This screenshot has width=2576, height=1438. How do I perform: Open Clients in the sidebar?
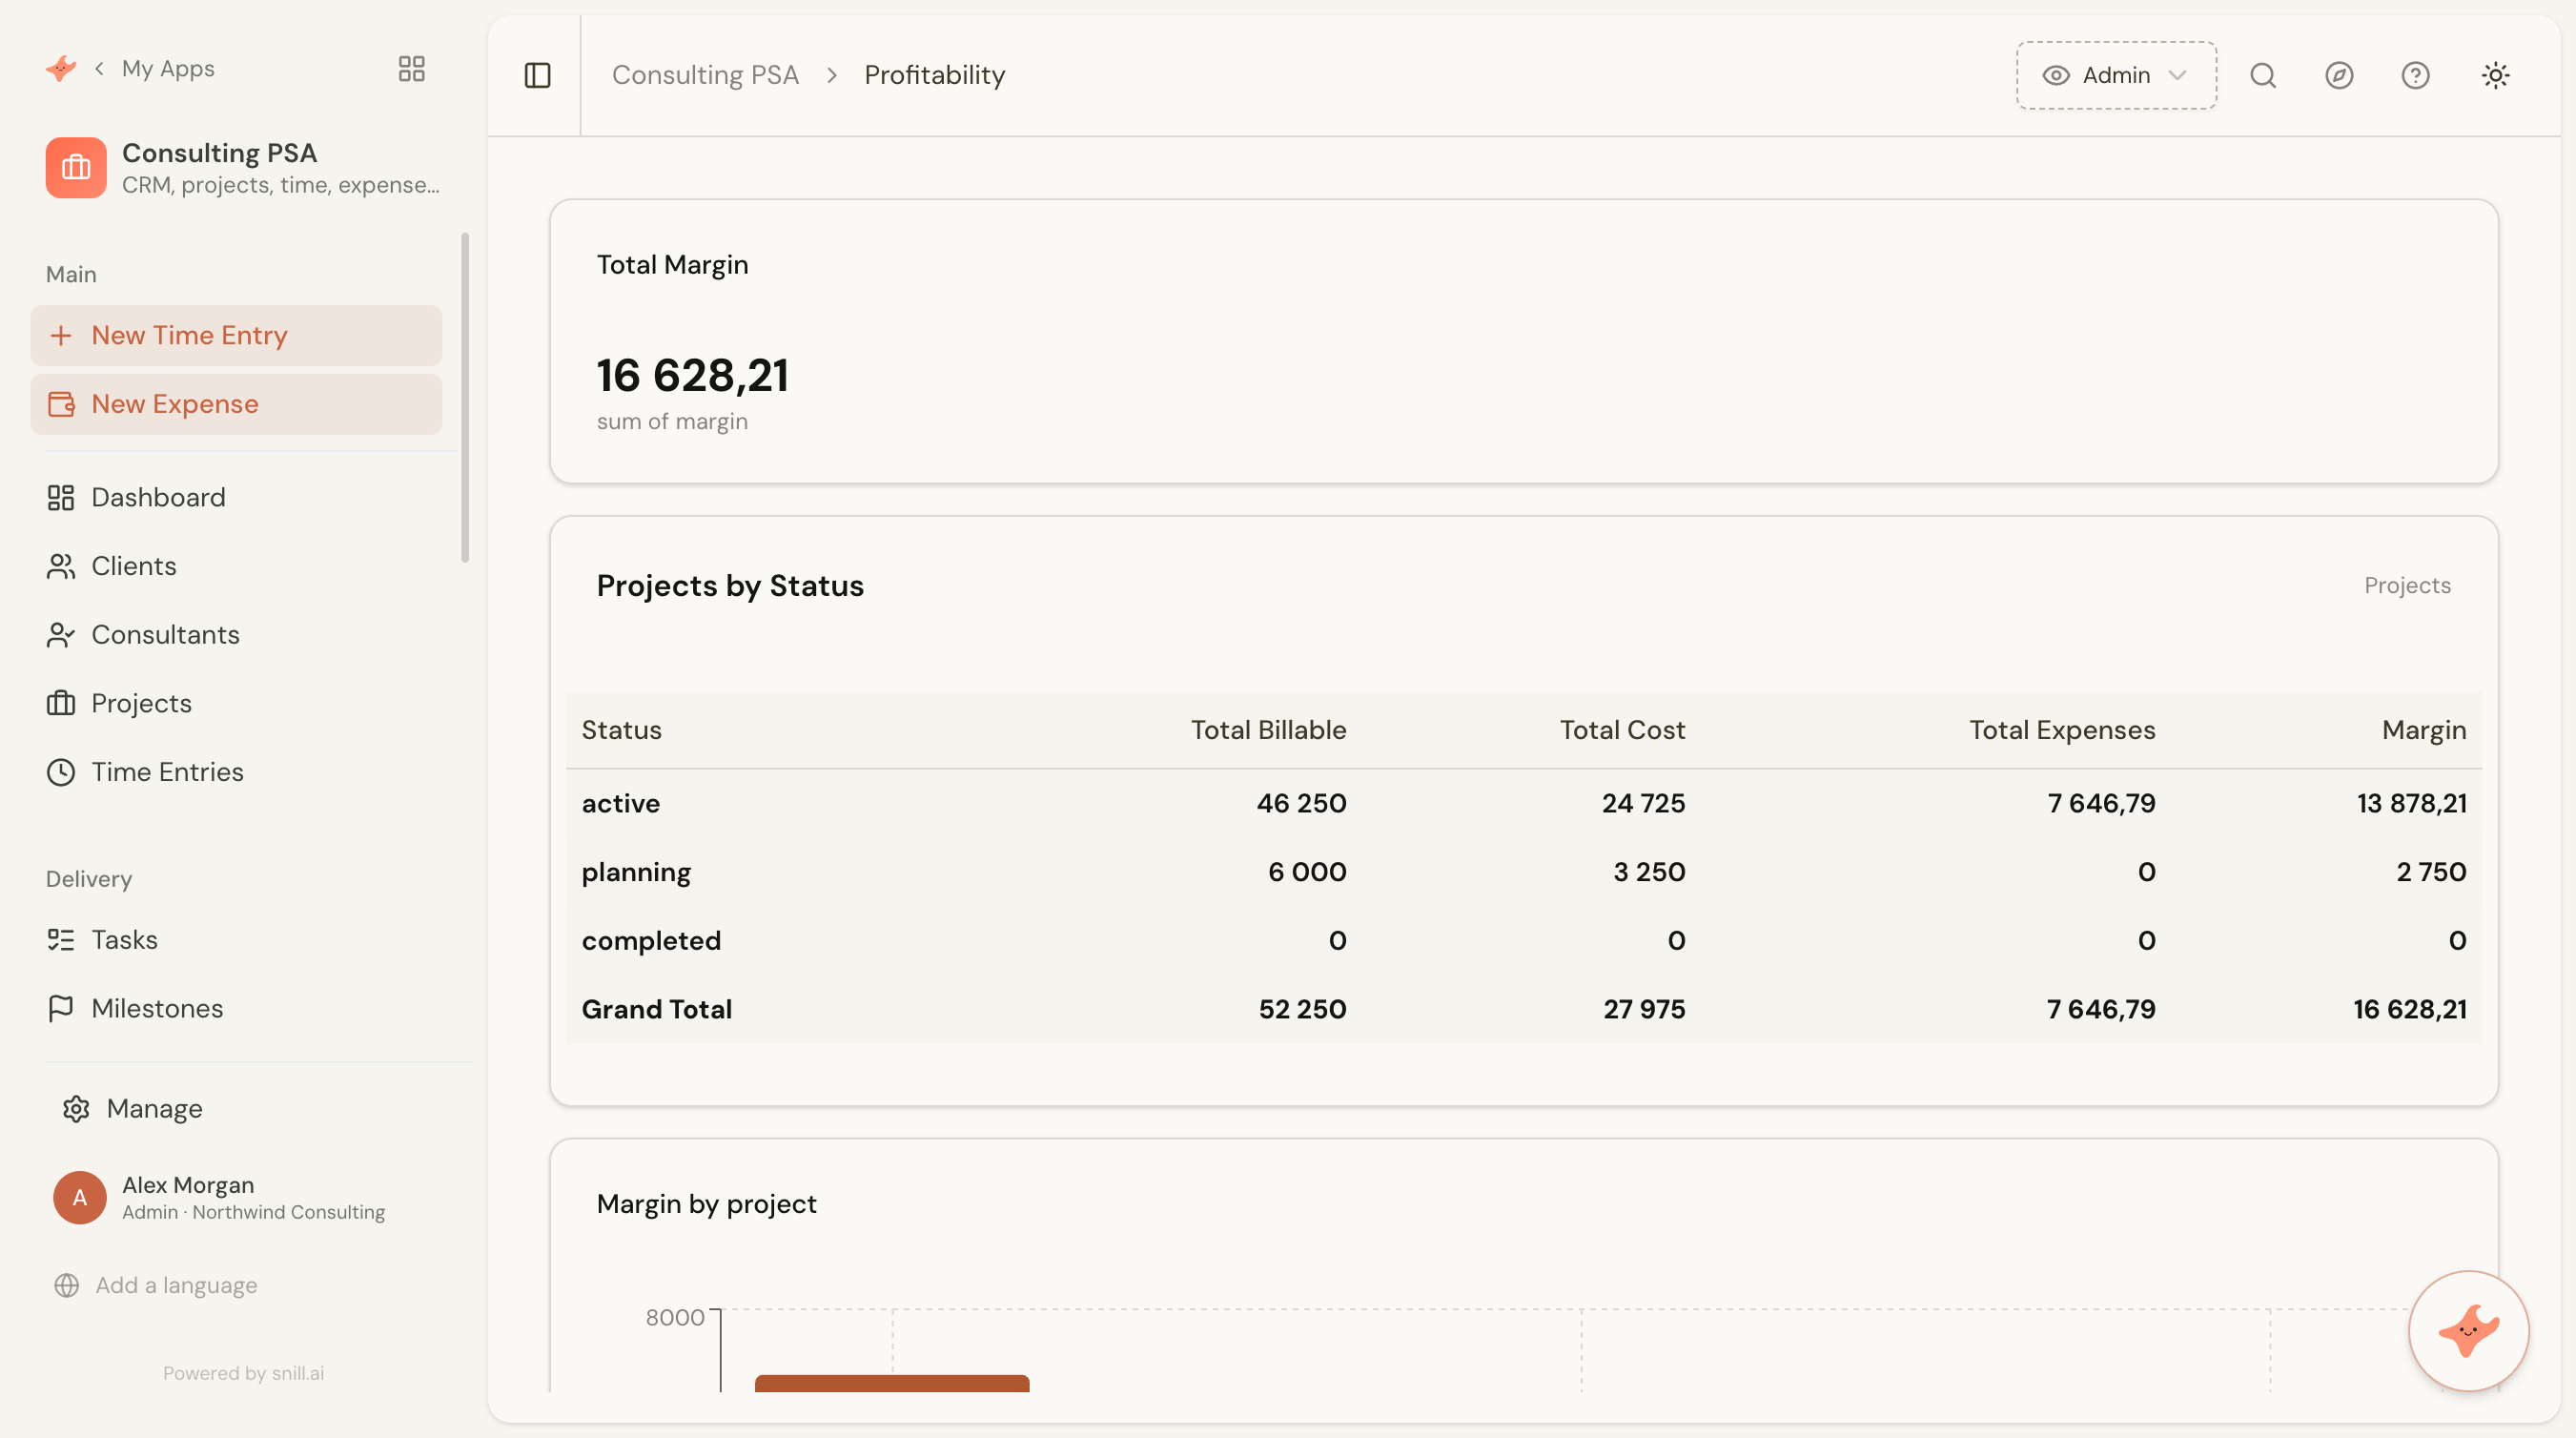click(236, 566)
